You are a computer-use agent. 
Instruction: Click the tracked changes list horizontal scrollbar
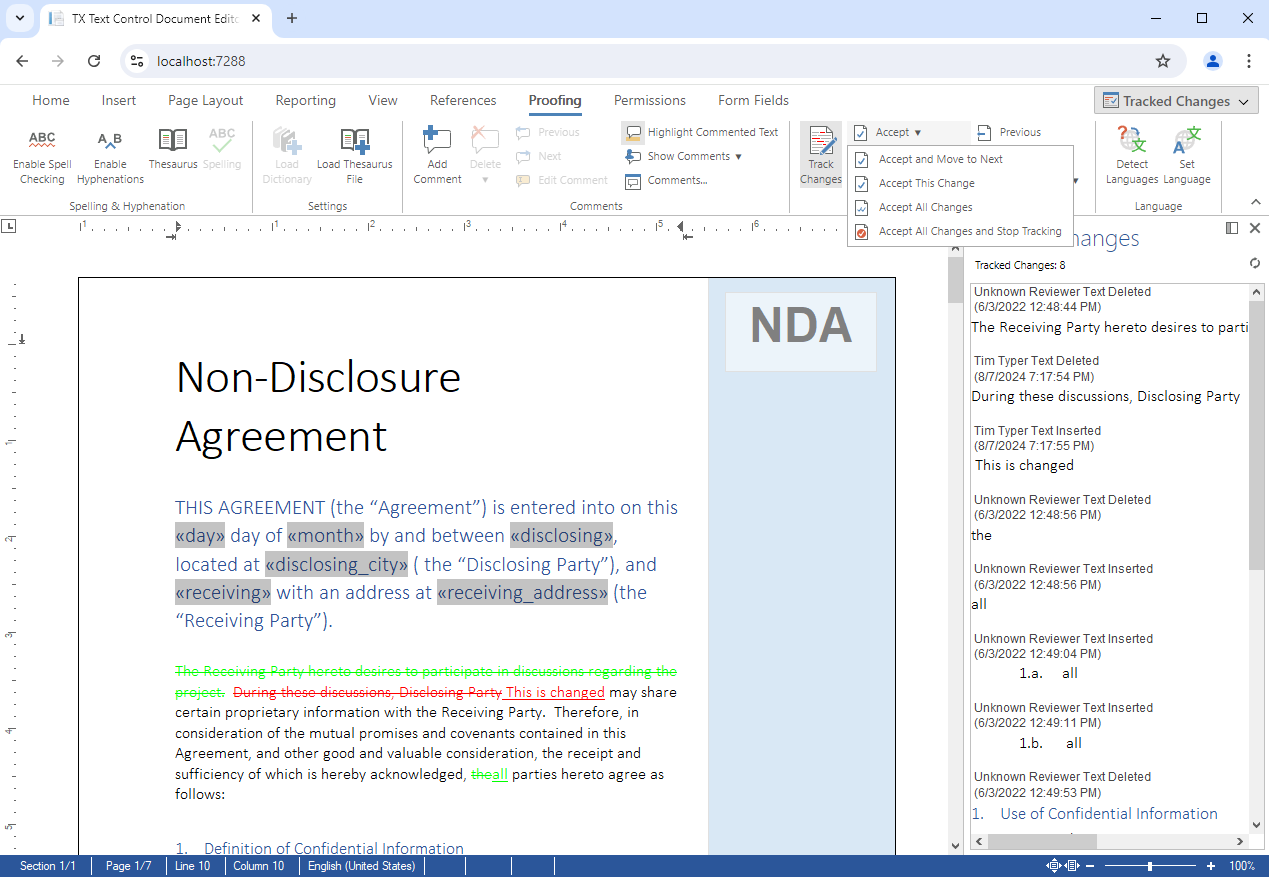click(1042, 841)
